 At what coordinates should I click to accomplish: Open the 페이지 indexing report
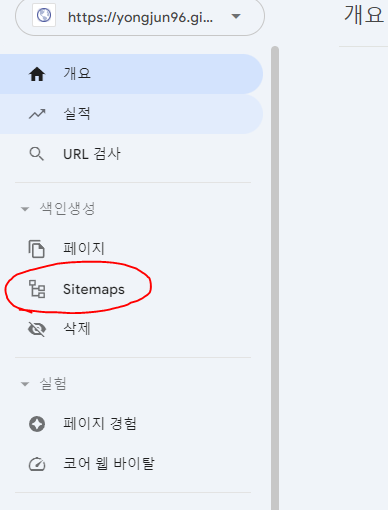tap(84, 248)
